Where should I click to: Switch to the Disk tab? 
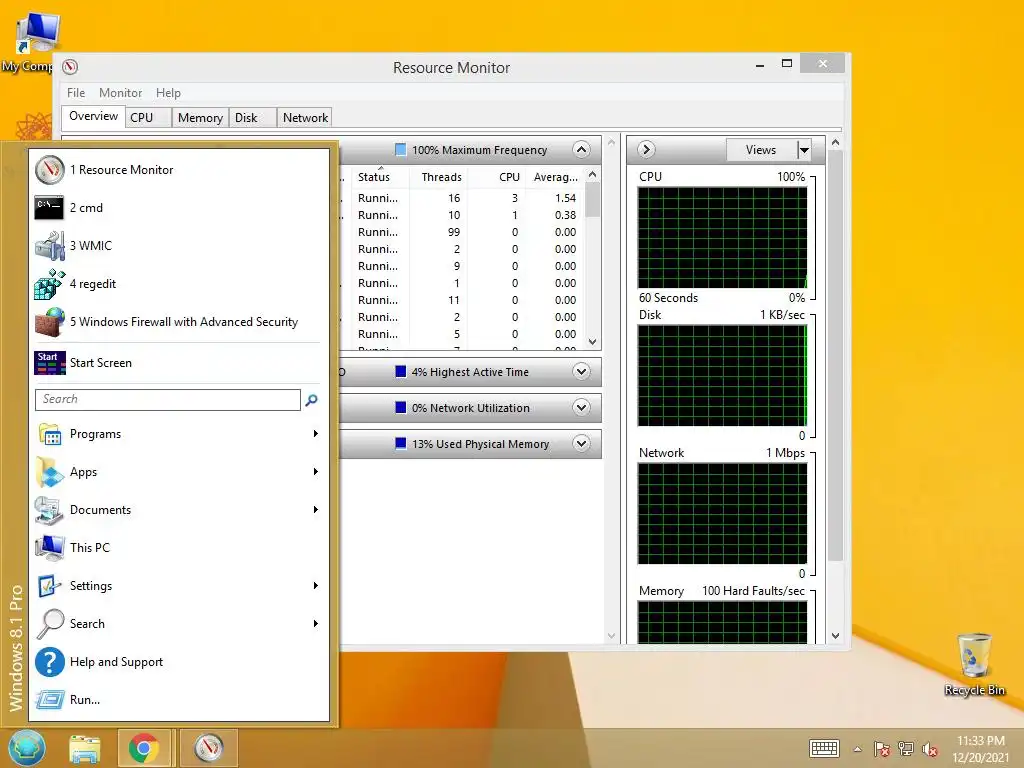click(253, 118)
